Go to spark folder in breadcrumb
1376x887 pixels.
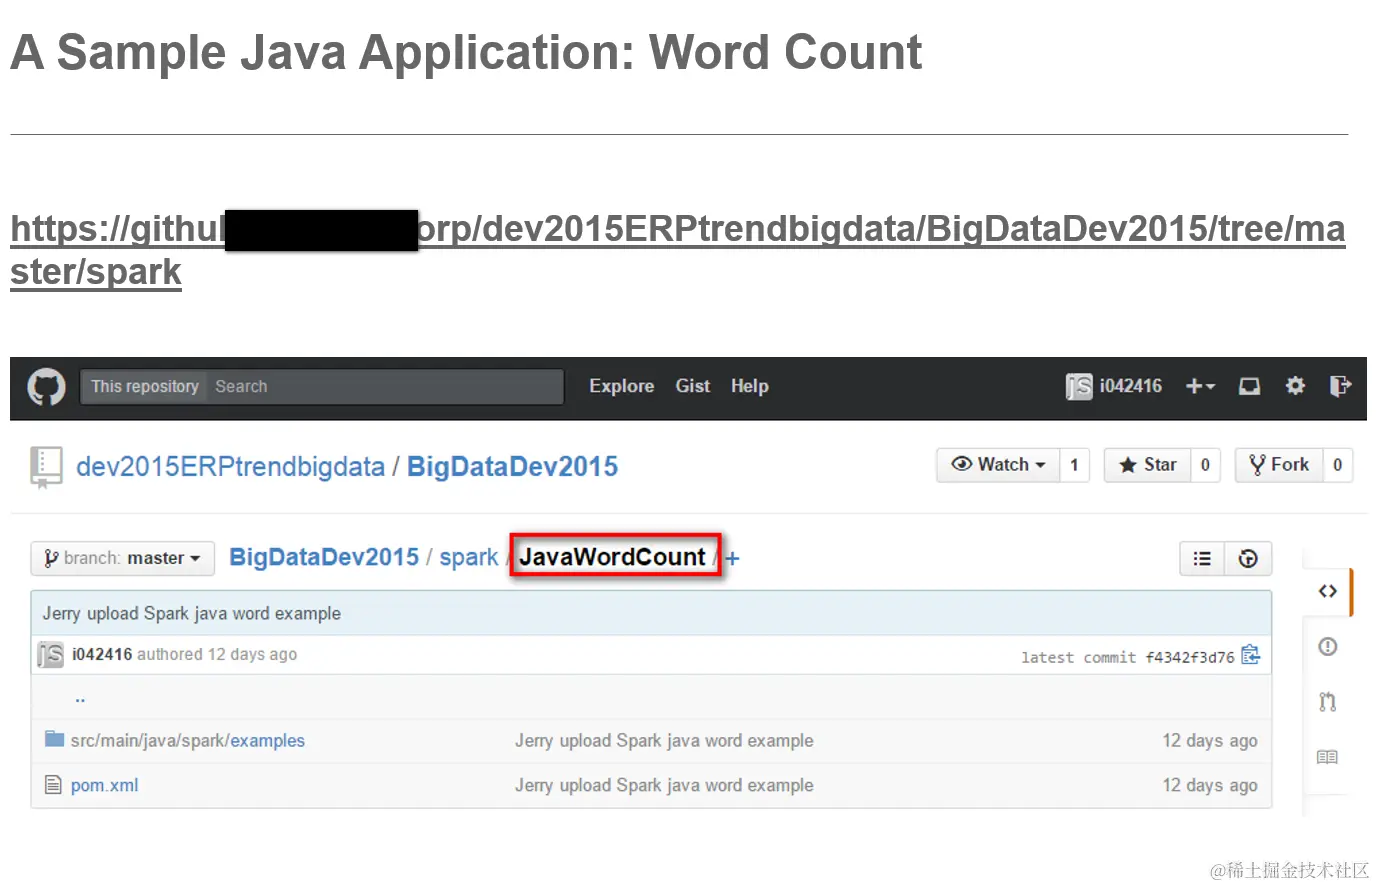pos(468,558)
